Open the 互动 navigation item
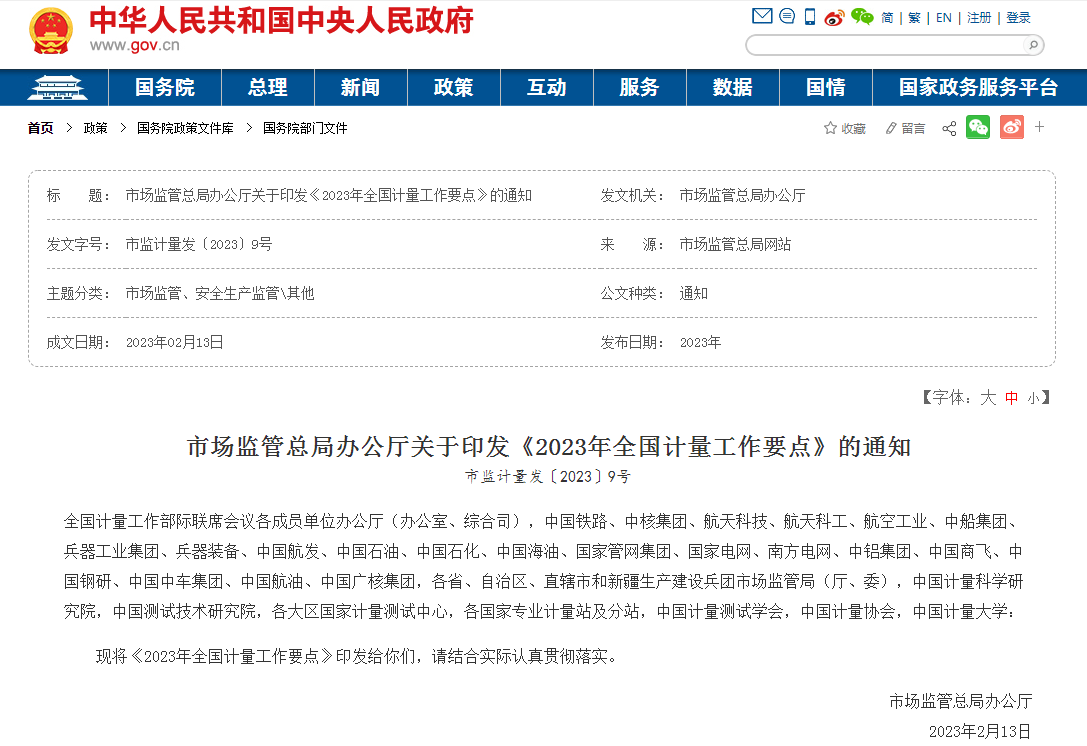 [546, 87]
